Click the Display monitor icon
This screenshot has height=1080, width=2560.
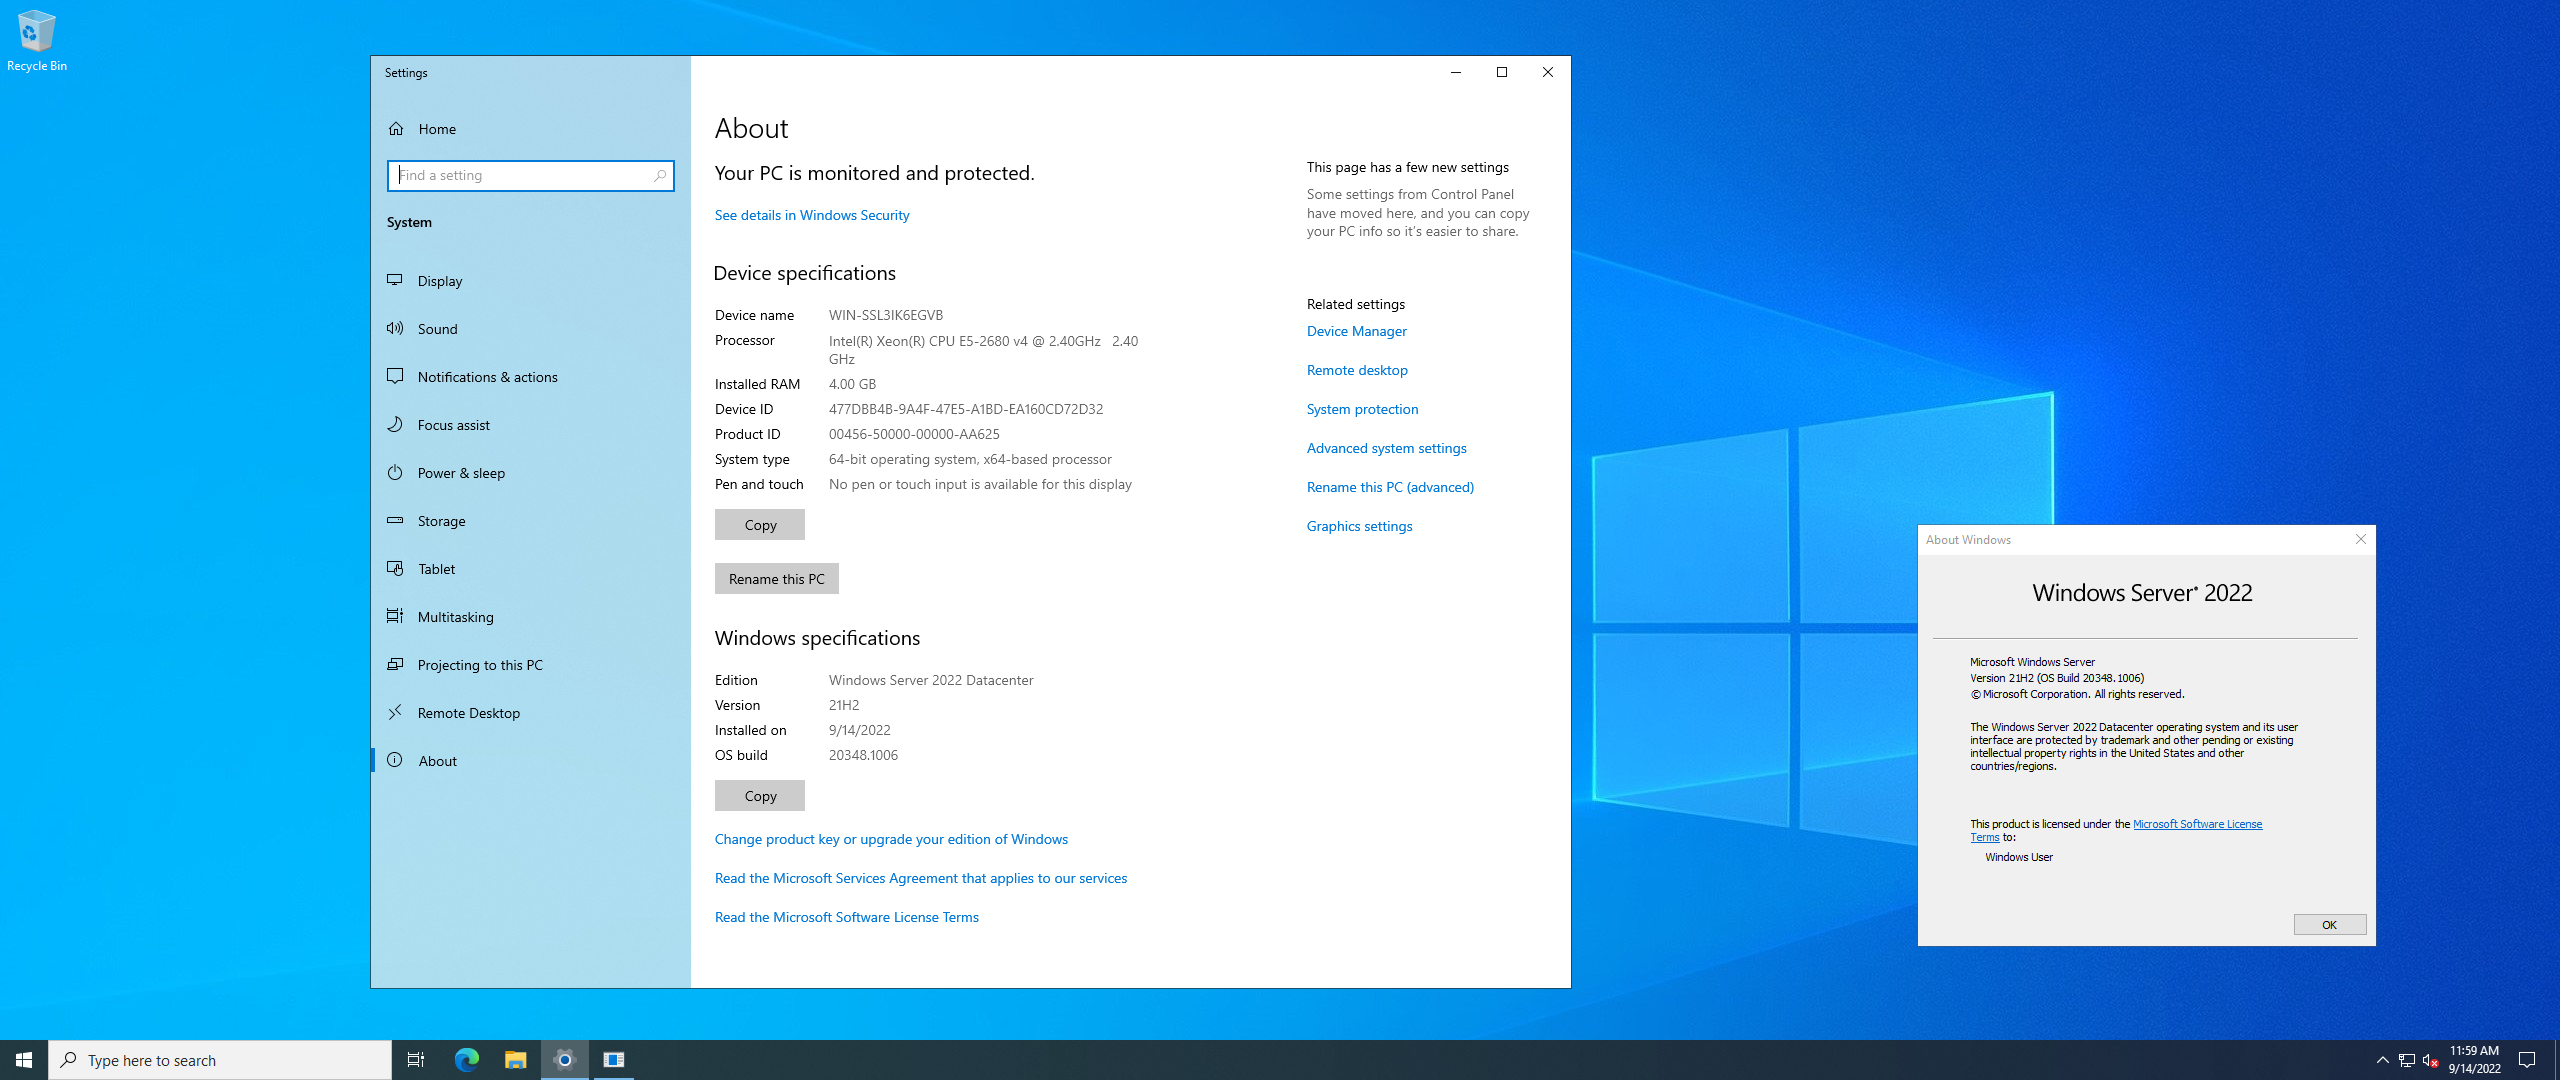pos(395,280)
